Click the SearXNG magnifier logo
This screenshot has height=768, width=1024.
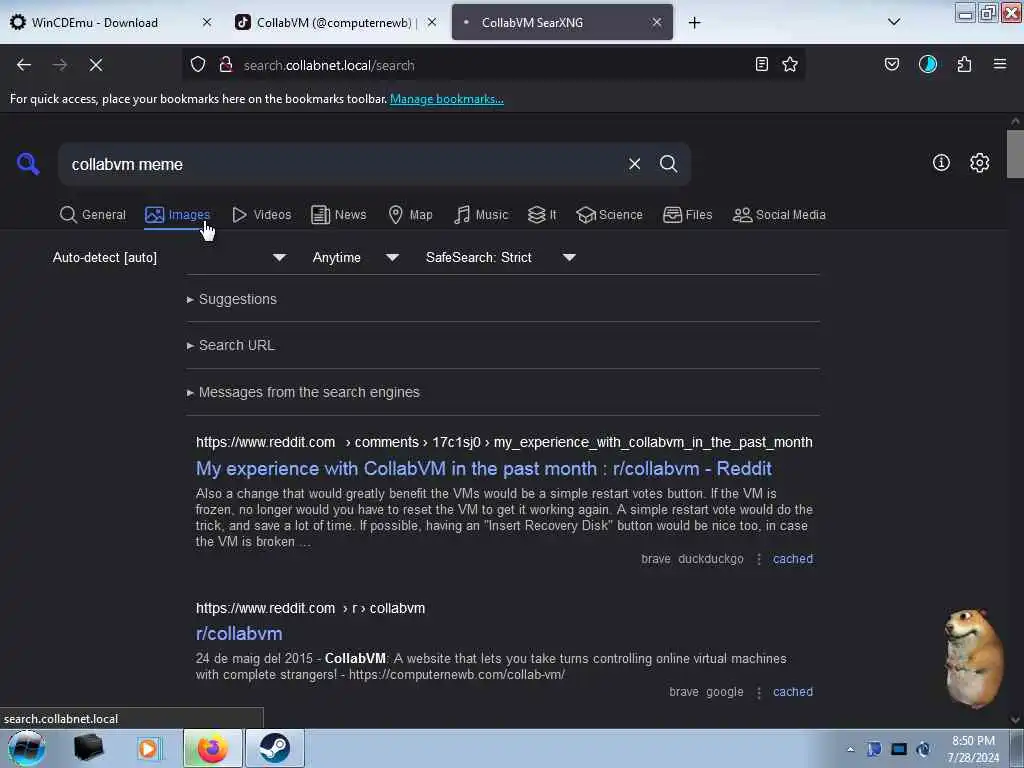(x=28, y=164)
